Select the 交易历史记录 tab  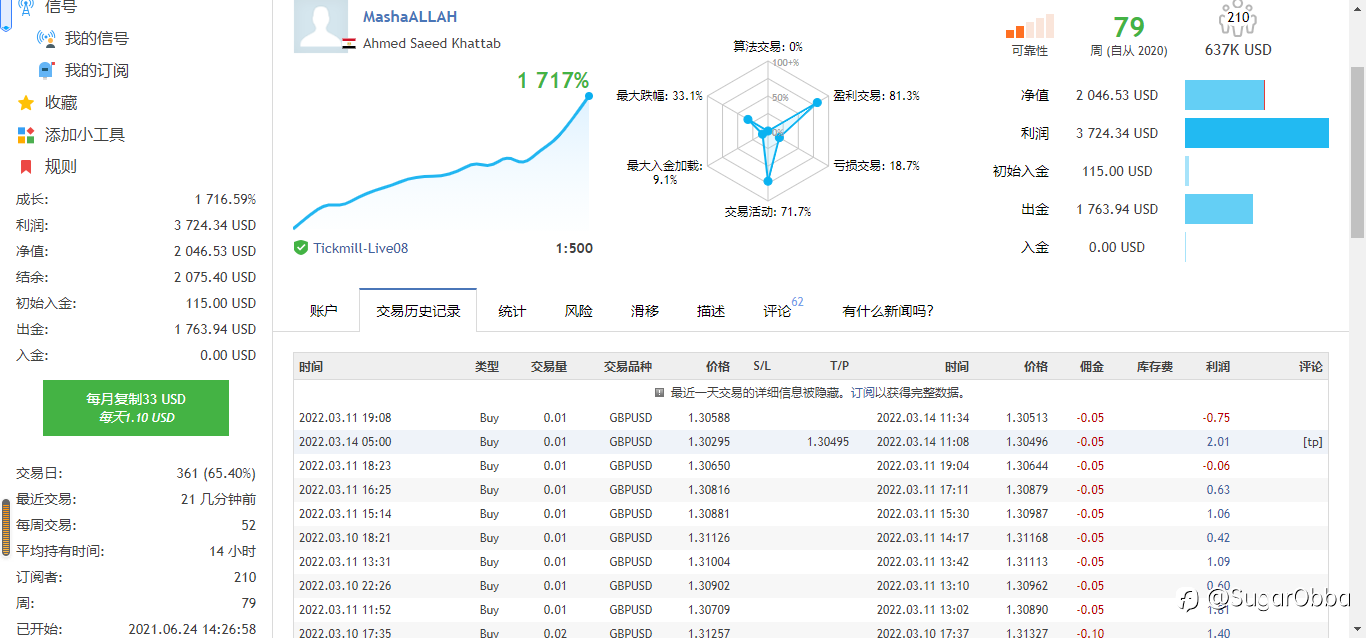418,311
